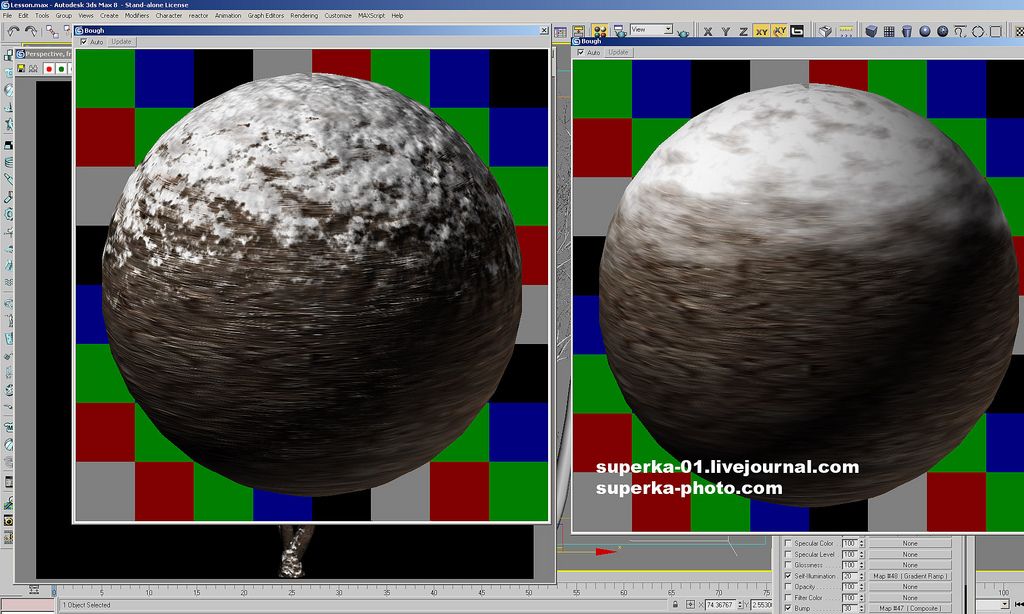The height and width of the screenshot is (614, 1024).
Task: Click the Redo arrow icon
Action: (x=31, y=31)
